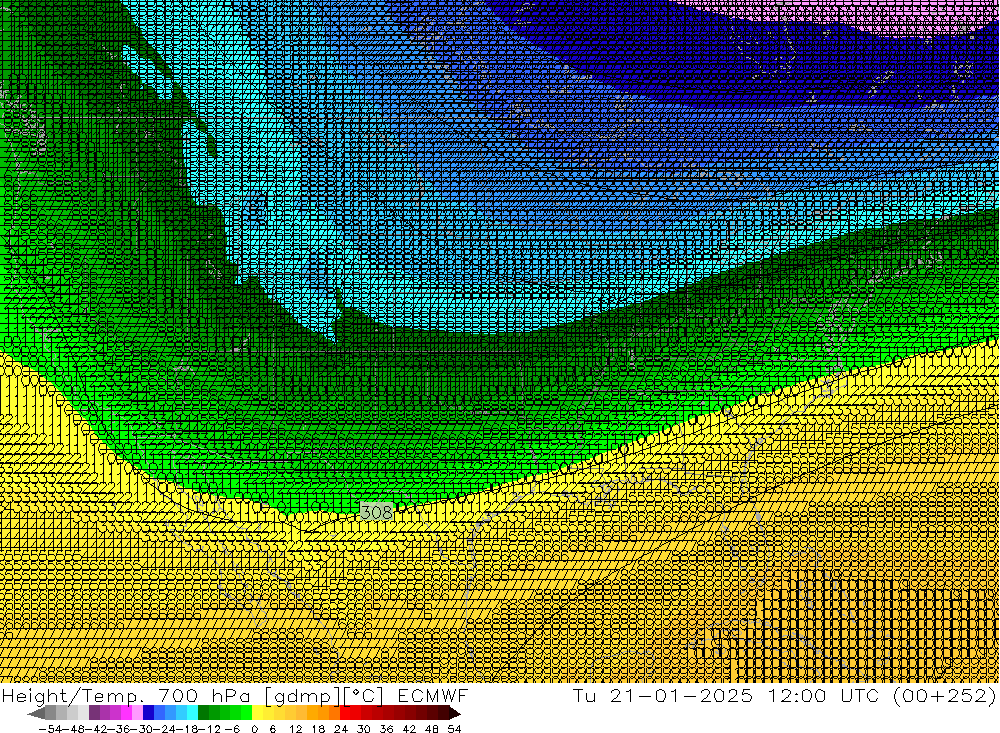Click the Tu 21-01-2025 date text
The height and width of the screenshot is (733, 1000).
pos(663,695)
